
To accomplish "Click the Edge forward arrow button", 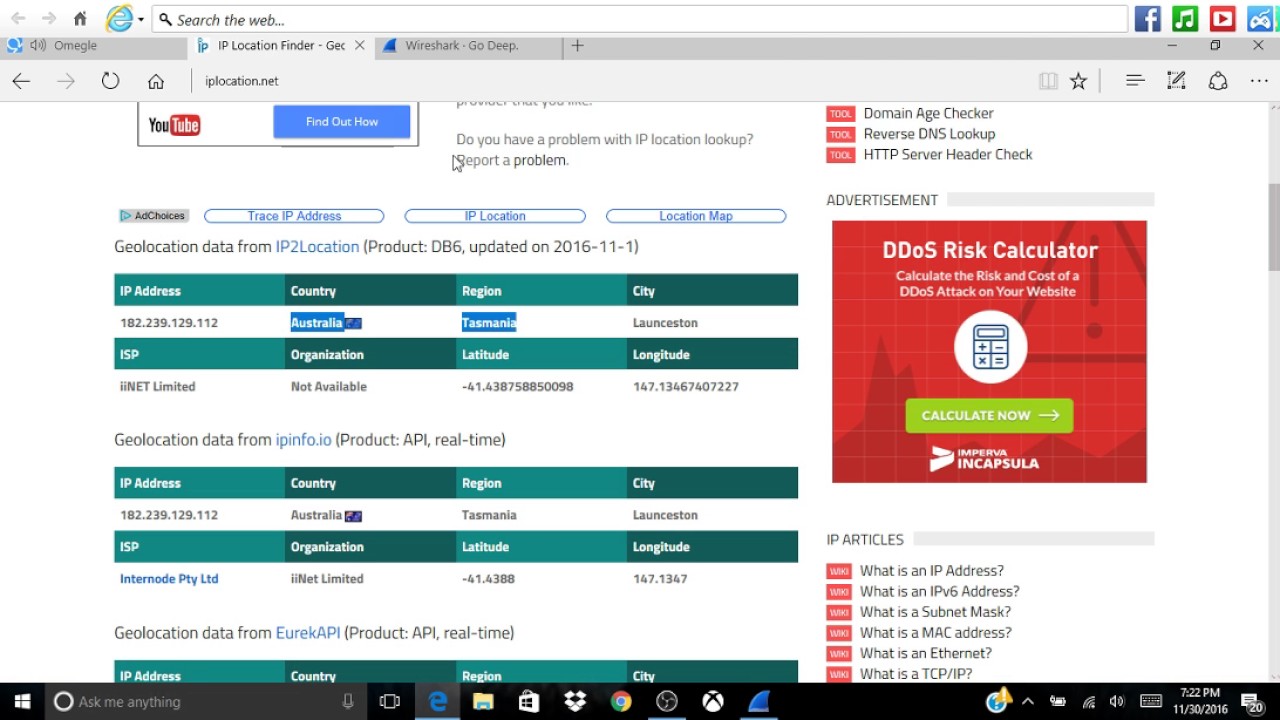I will 66,81.
